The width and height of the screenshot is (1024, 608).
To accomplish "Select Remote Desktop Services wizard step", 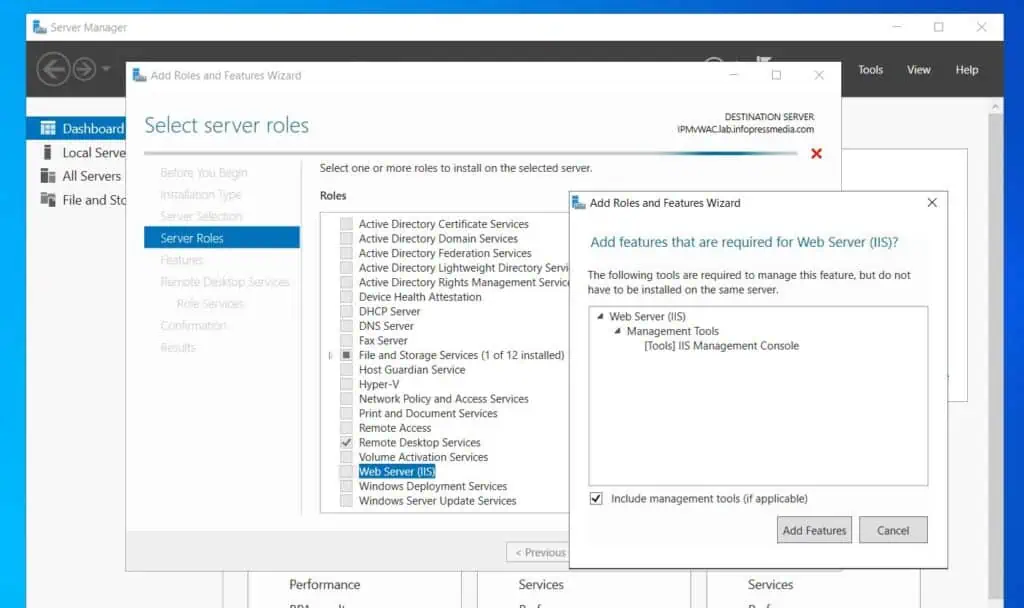I will pos(225,282).
